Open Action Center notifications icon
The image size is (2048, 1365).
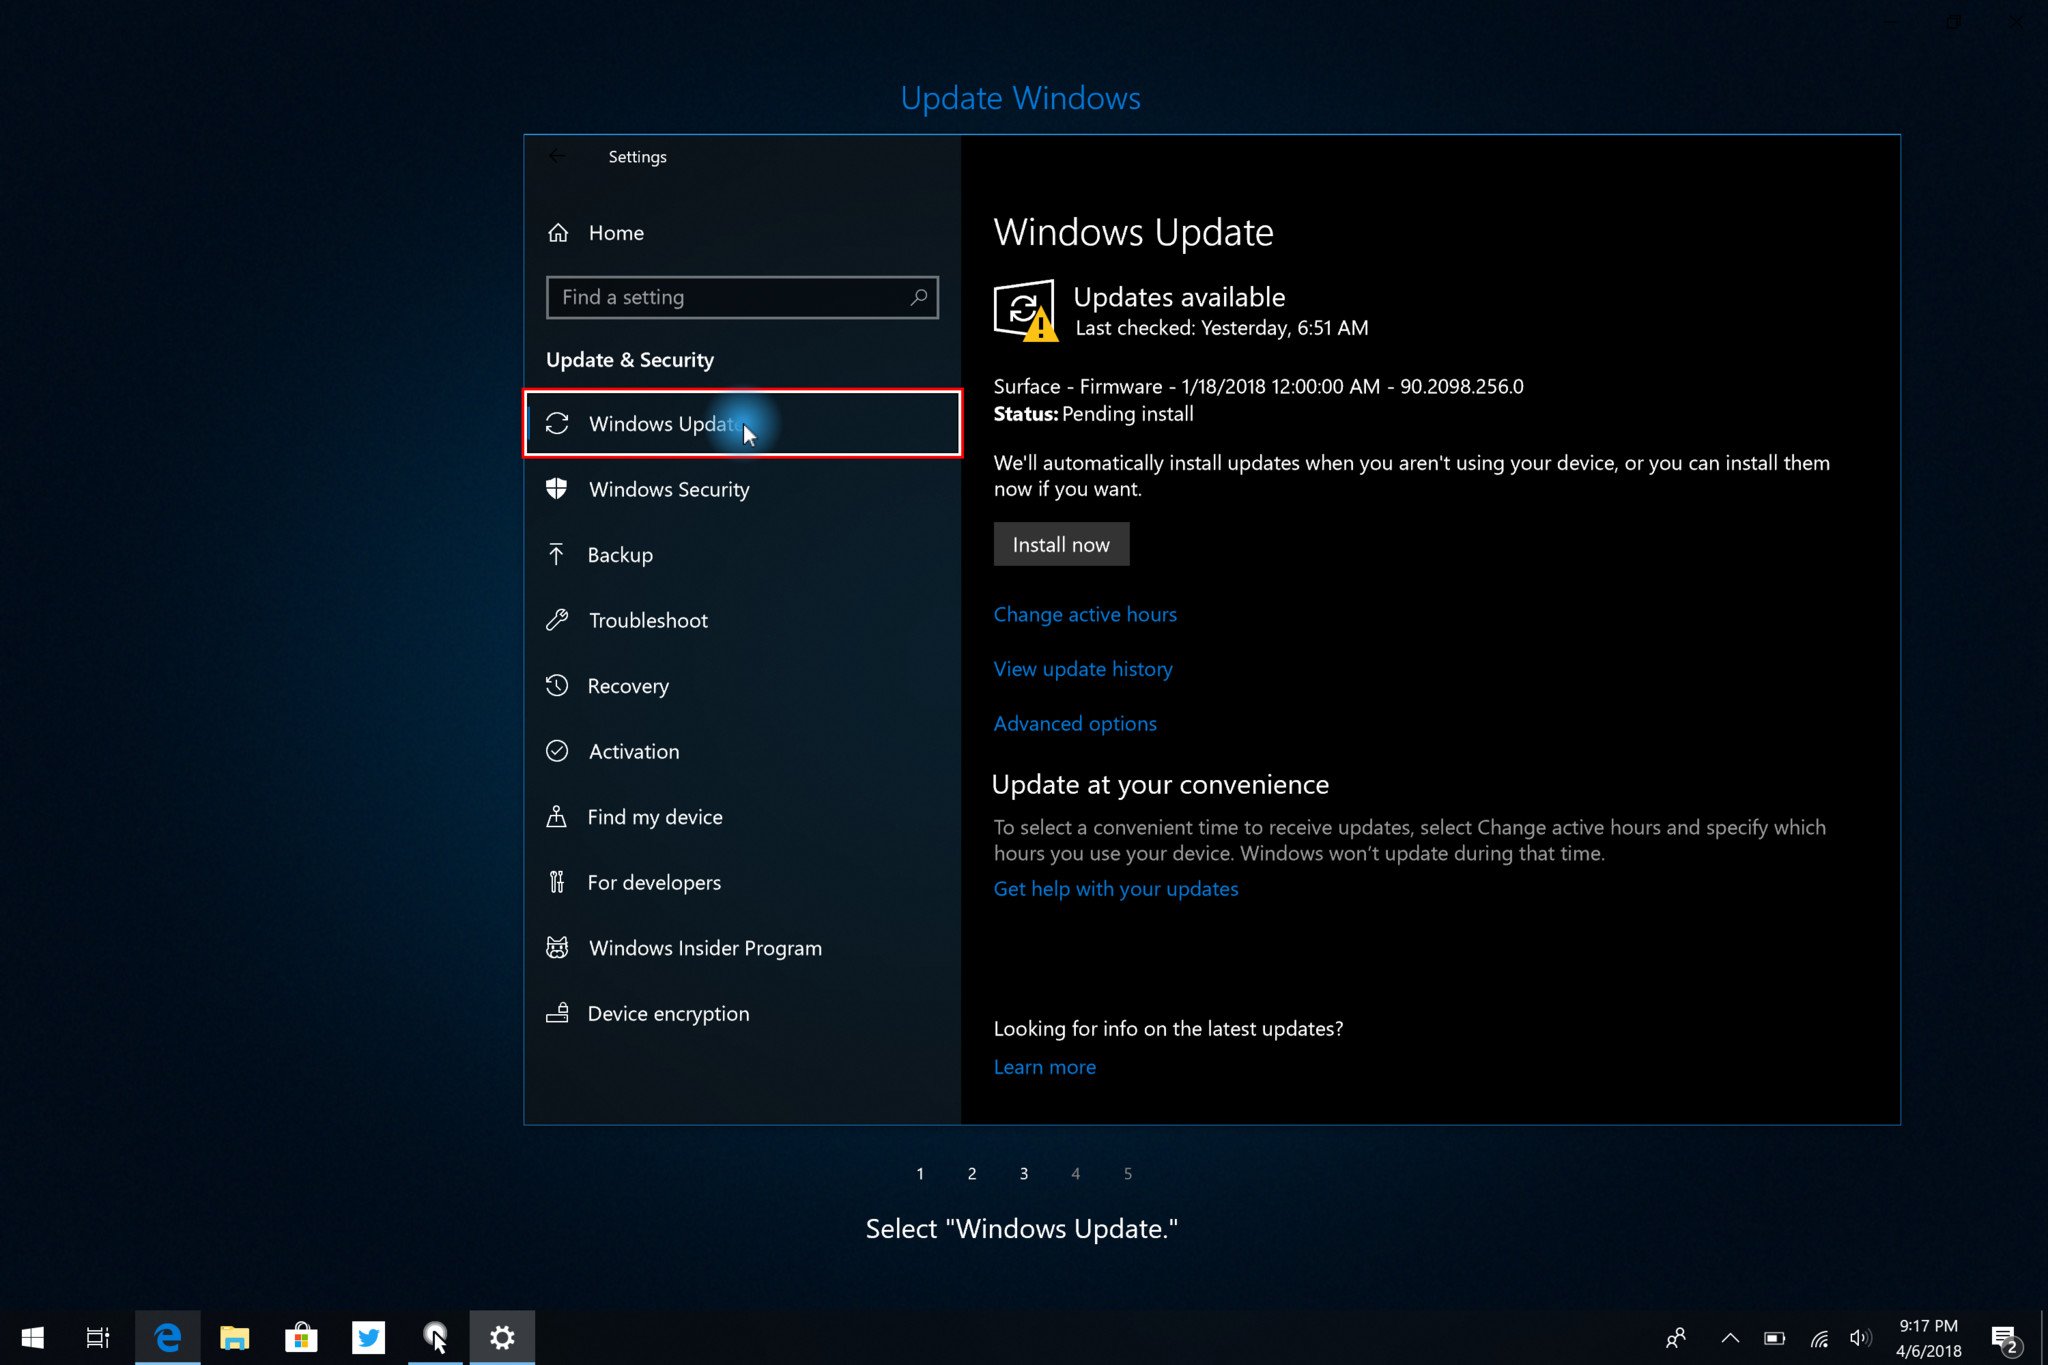click(x=2003, y=1338)
